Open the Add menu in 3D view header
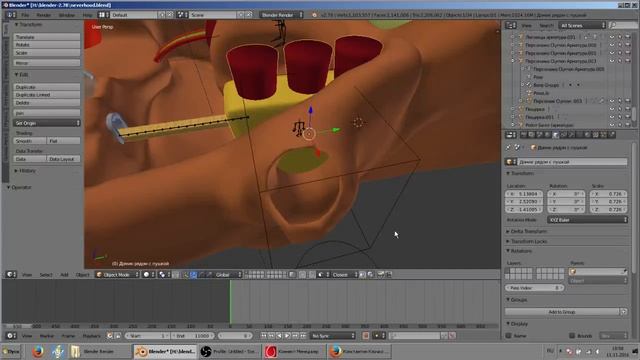 coord(64,275)
